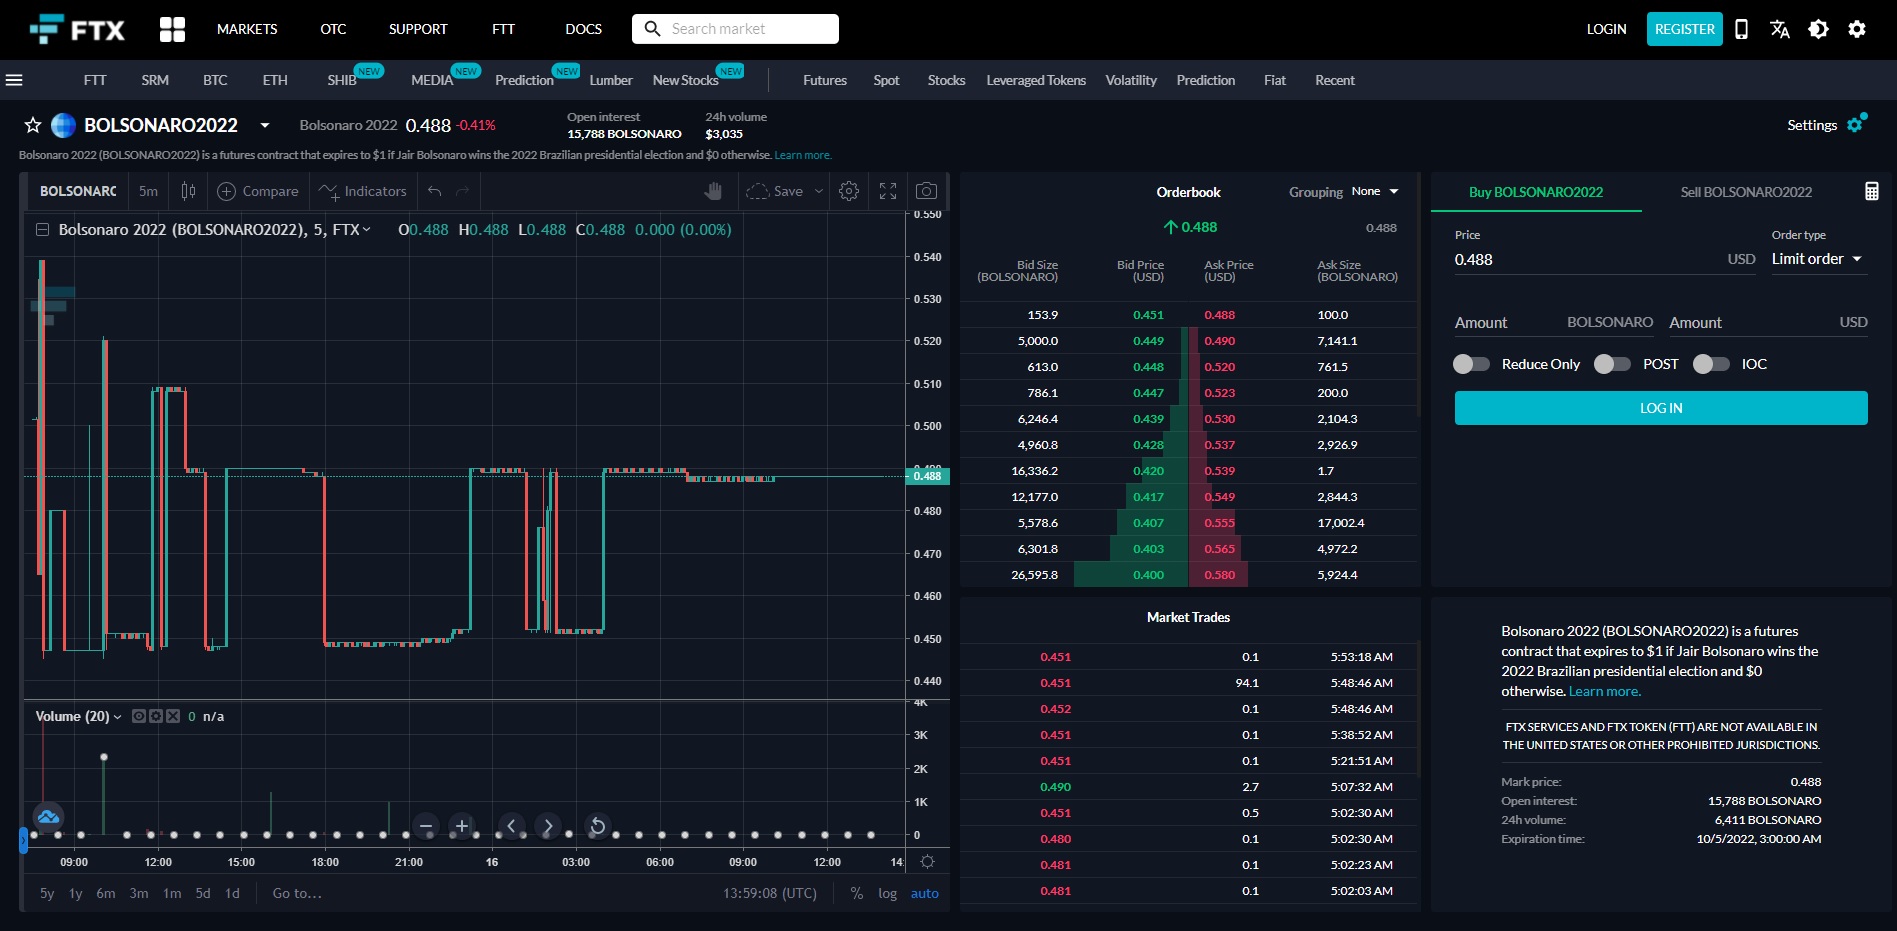This screenshot has height=931, width=1897.
Task: Switch to the Sell BOLSONARO2022 tab
Action: 1746,192
